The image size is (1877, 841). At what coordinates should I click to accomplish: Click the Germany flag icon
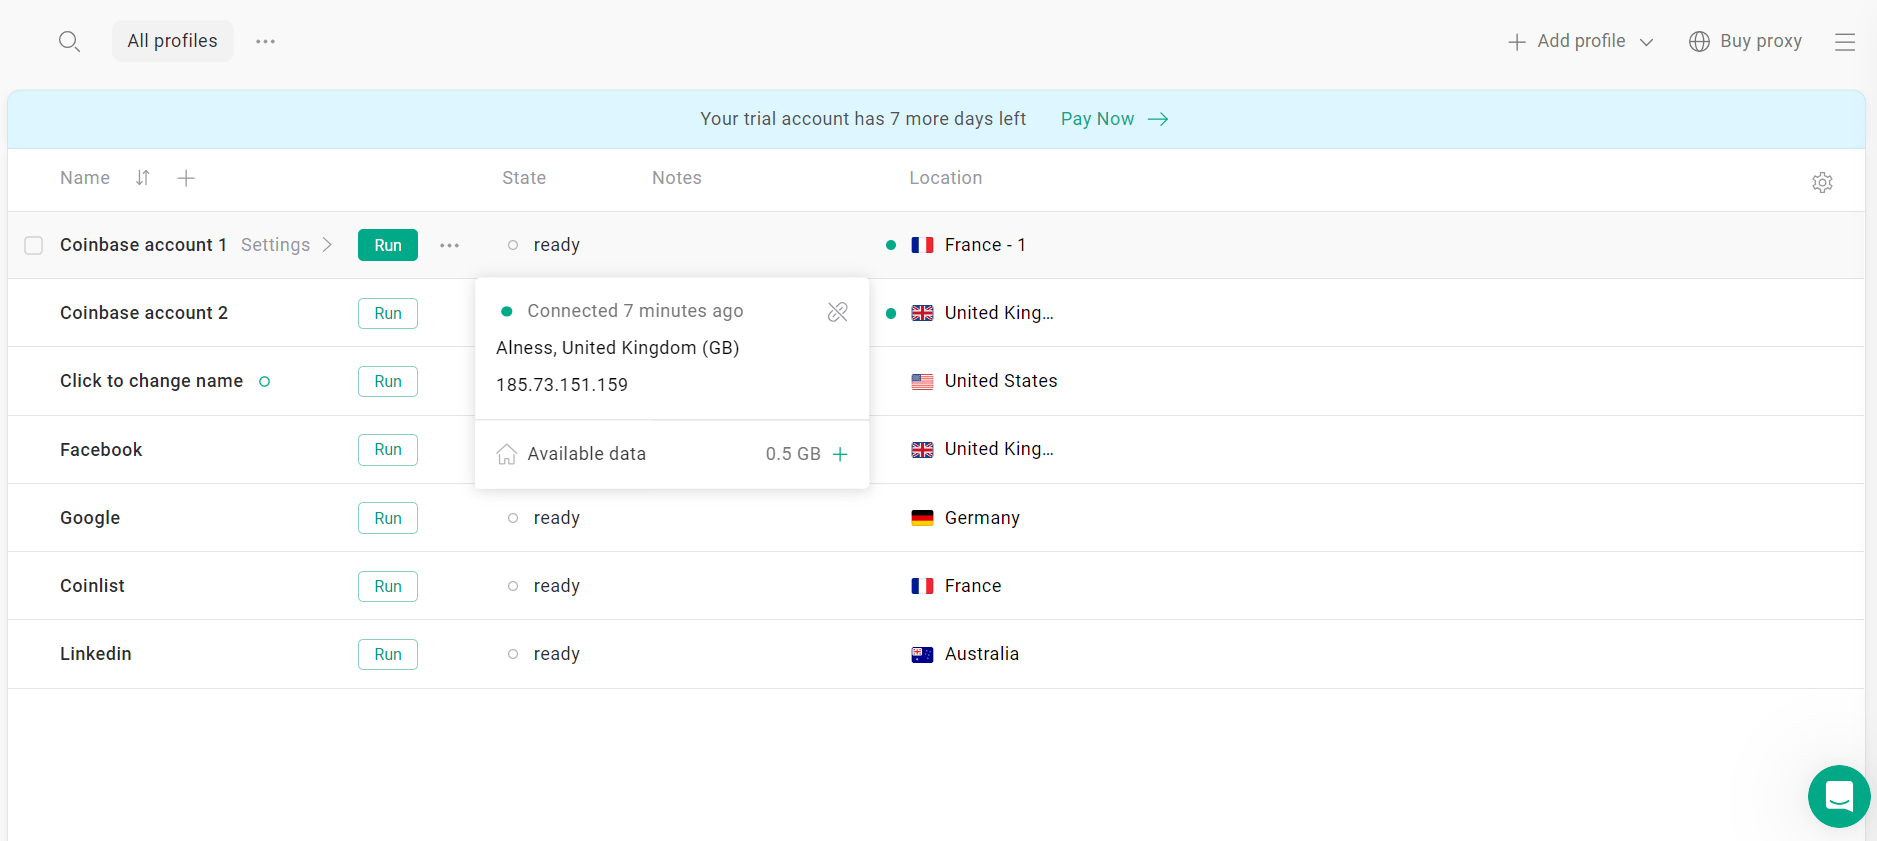coord(922,518)
